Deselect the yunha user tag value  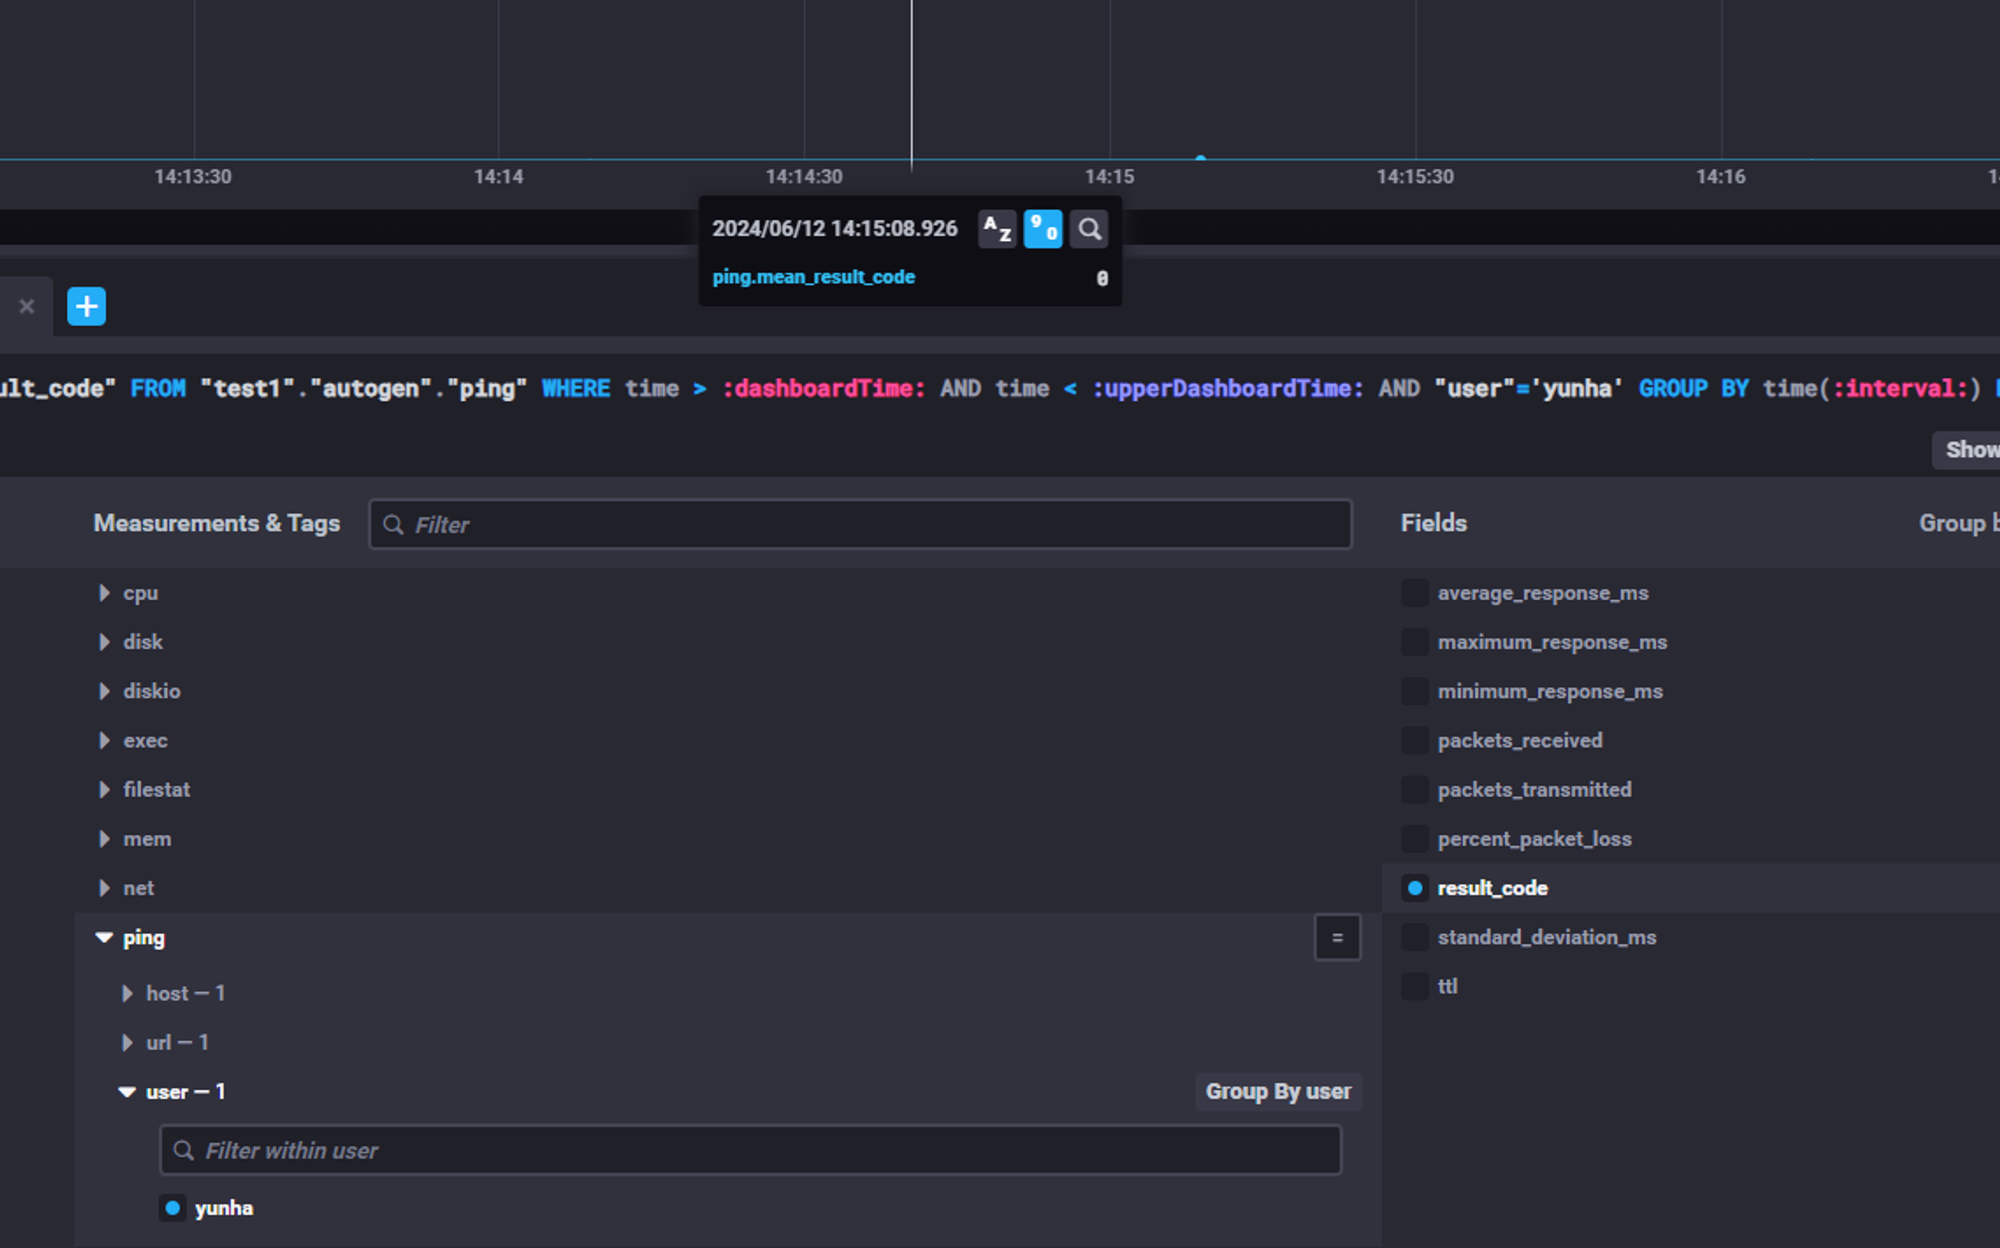[x=173, y=1208]
